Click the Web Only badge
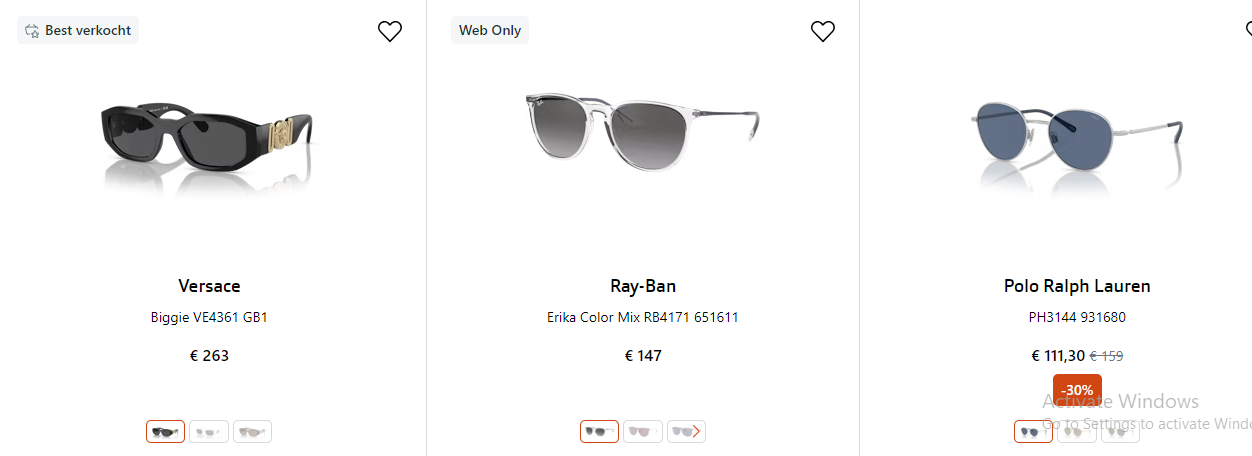Image resolution: width=1252 pixels, height=456 pixels. [490, 31]
